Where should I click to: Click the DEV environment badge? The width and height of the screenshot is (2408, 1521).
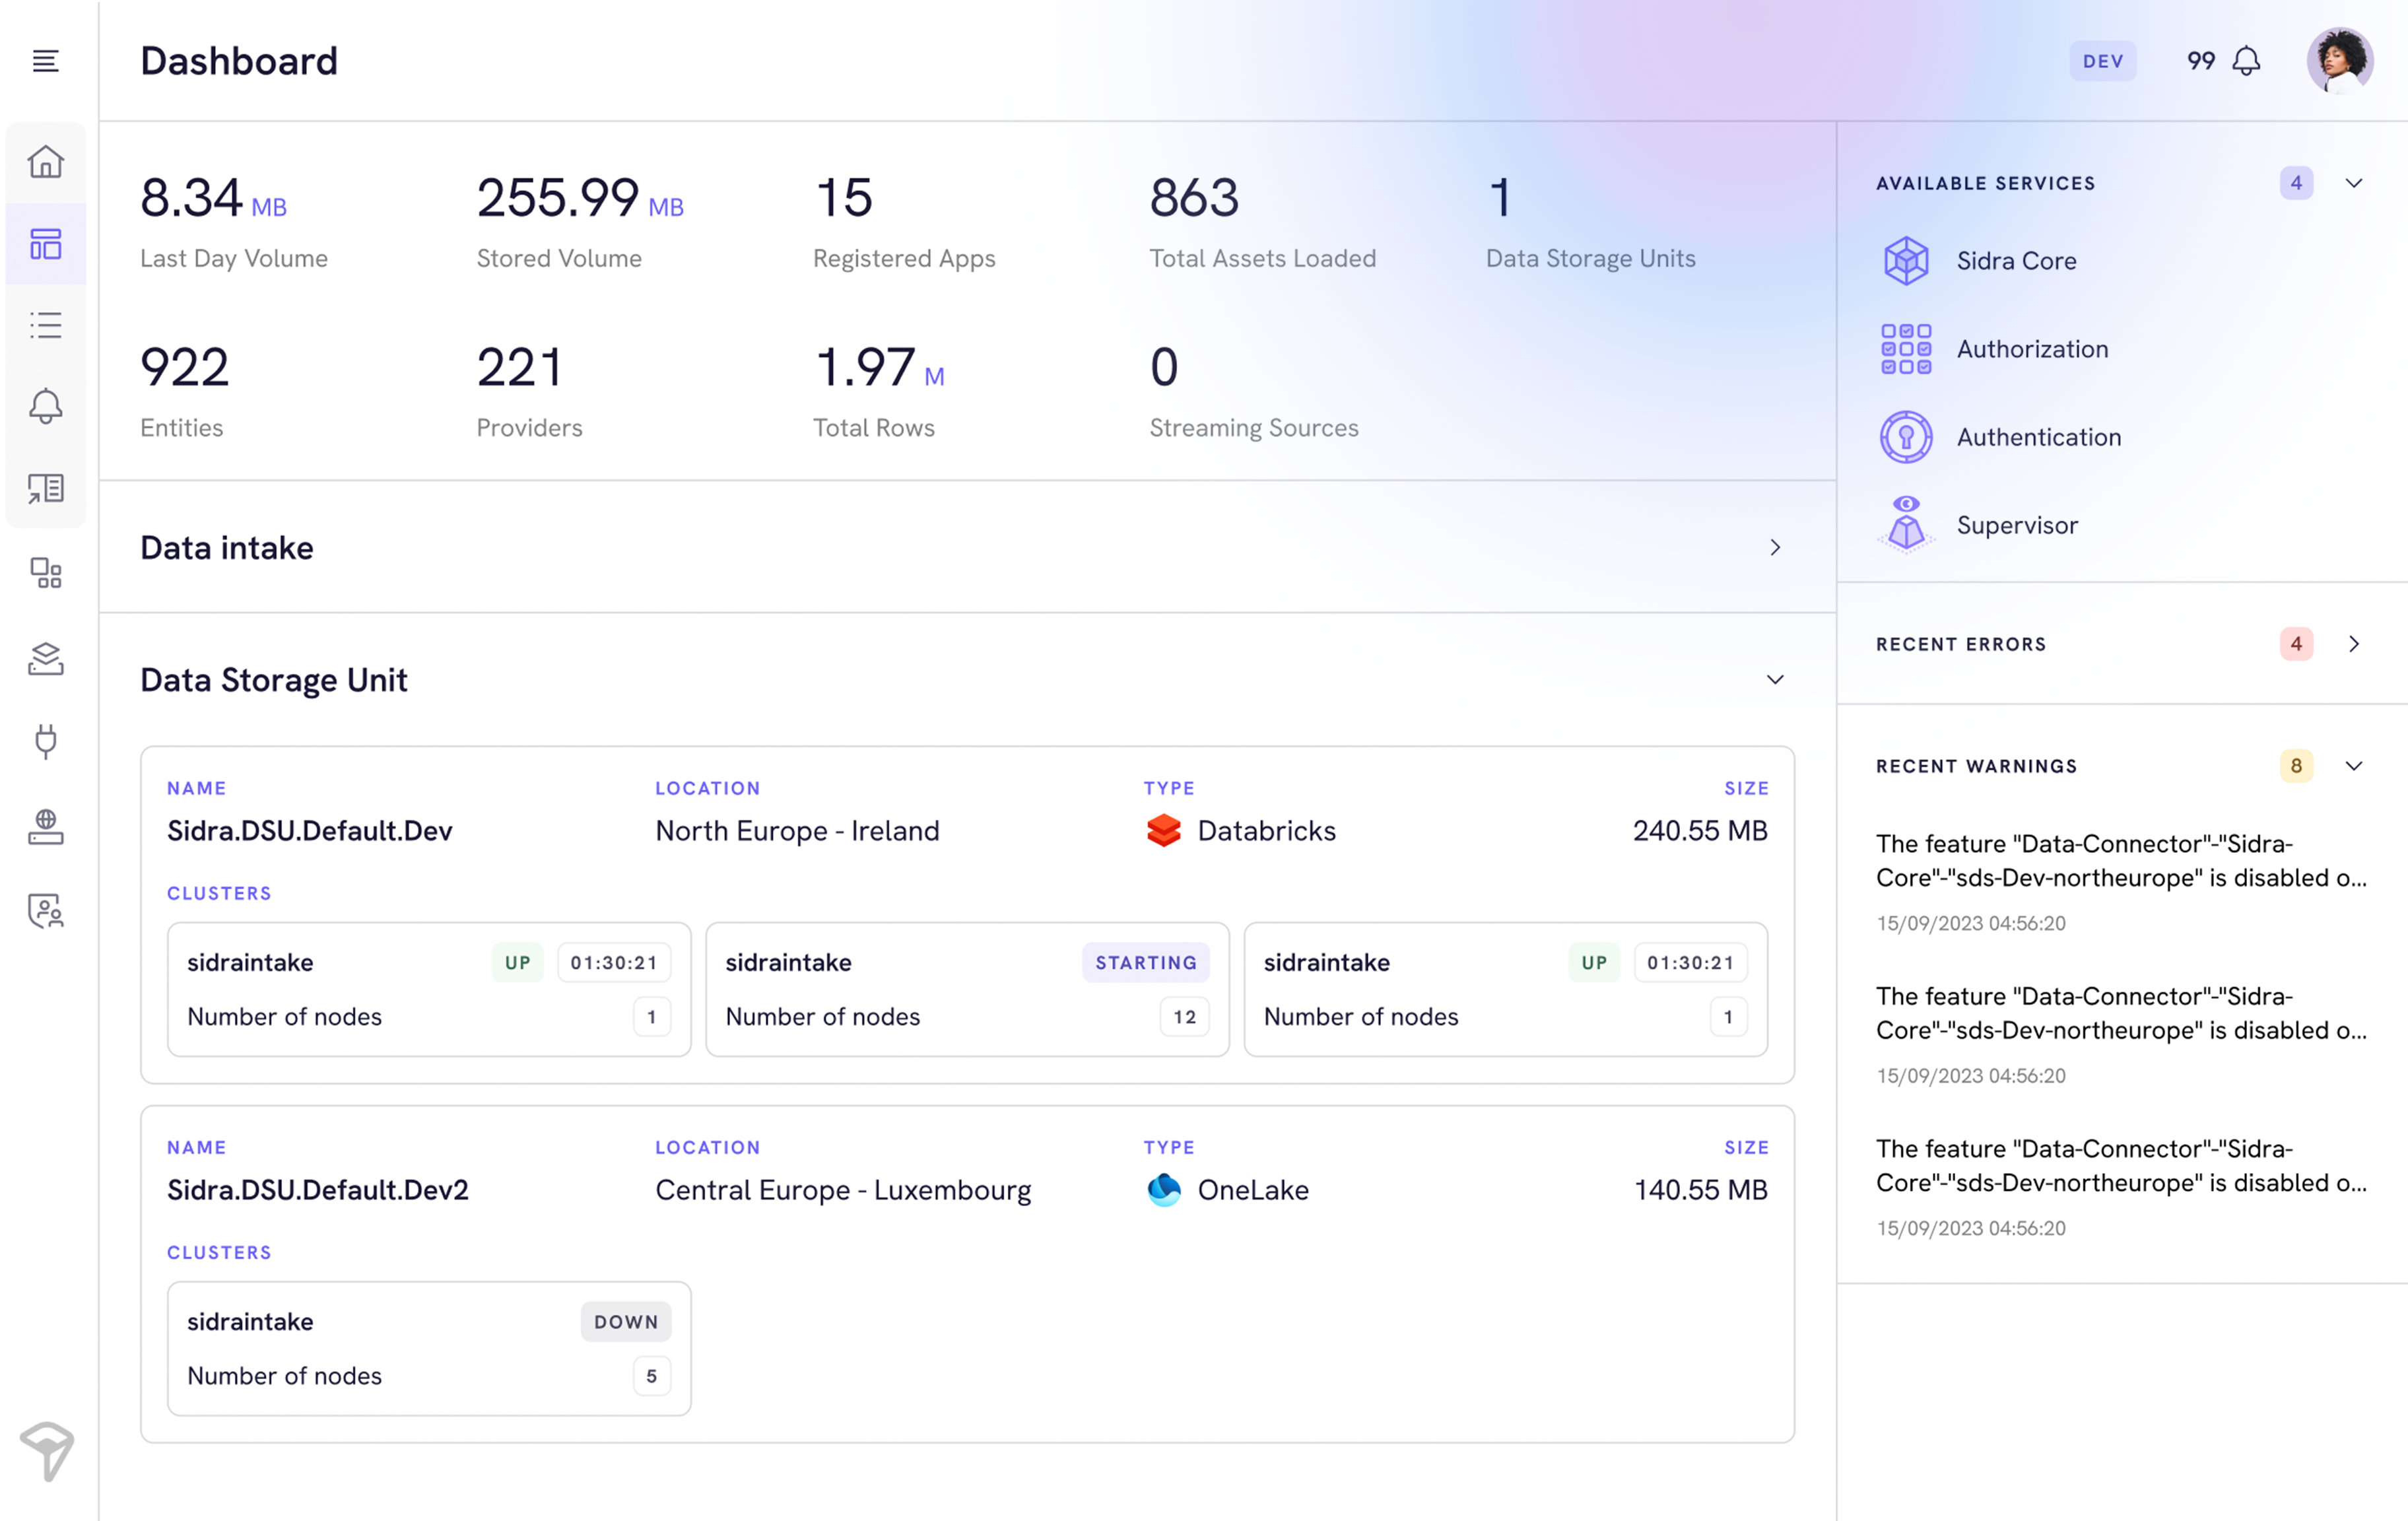click(x=2102, y=61)
